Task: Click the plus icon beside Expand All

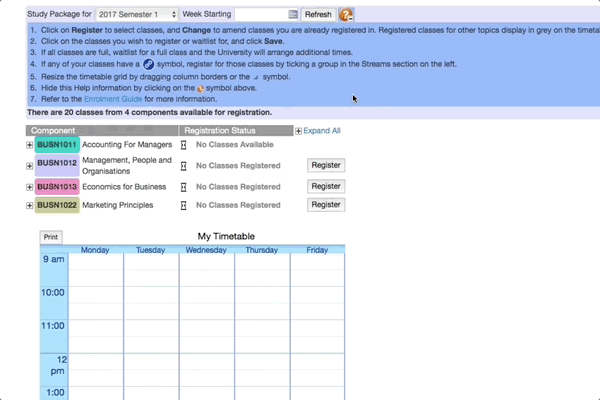Action: [298, 131]
